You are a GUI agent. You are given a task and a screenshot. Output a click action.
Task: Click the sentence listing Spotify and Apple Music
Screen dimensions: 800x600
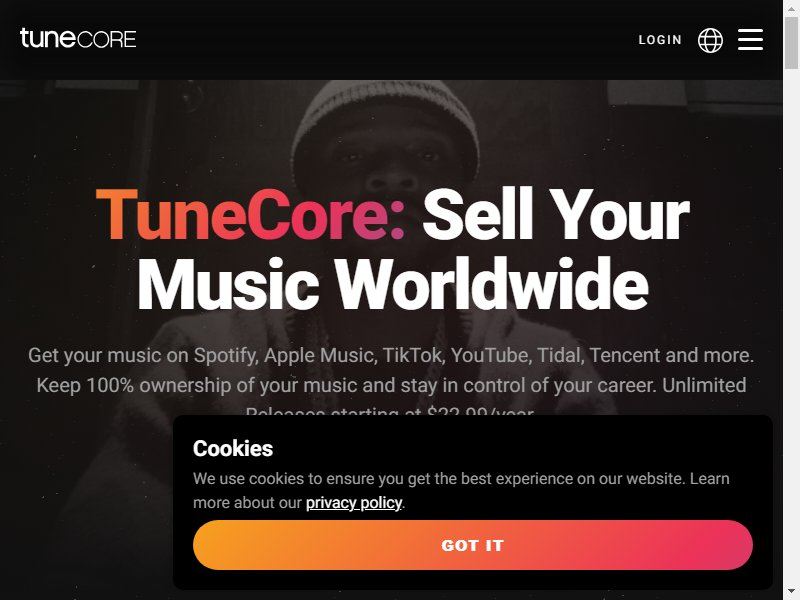tap(391, 355)
